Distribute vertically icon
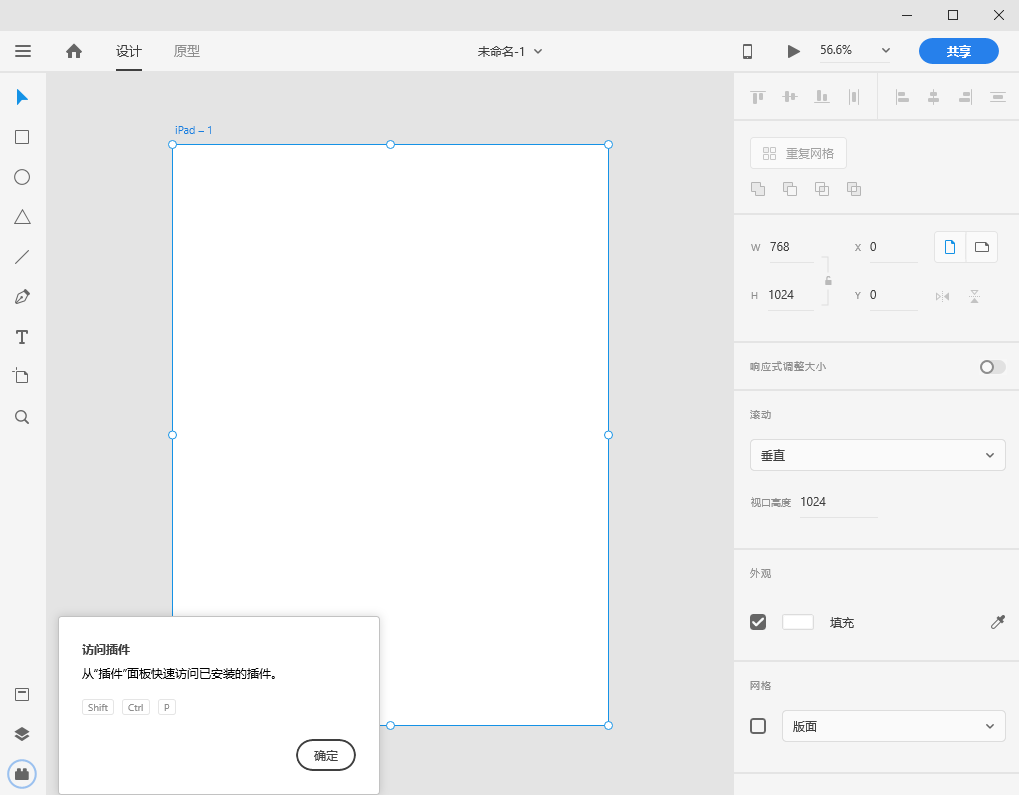 click(998, 98)
